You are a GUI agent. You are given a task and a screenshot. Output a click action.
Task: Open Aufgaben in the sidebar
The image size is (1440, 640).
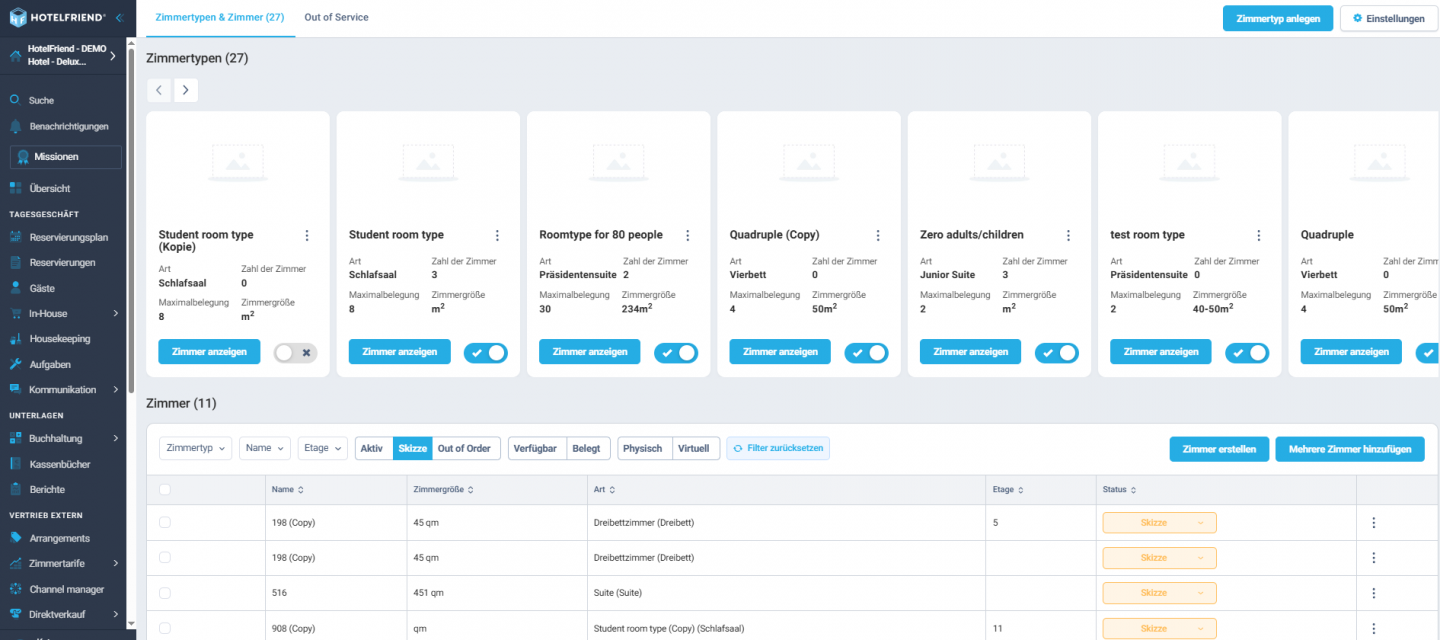point(50,364)
